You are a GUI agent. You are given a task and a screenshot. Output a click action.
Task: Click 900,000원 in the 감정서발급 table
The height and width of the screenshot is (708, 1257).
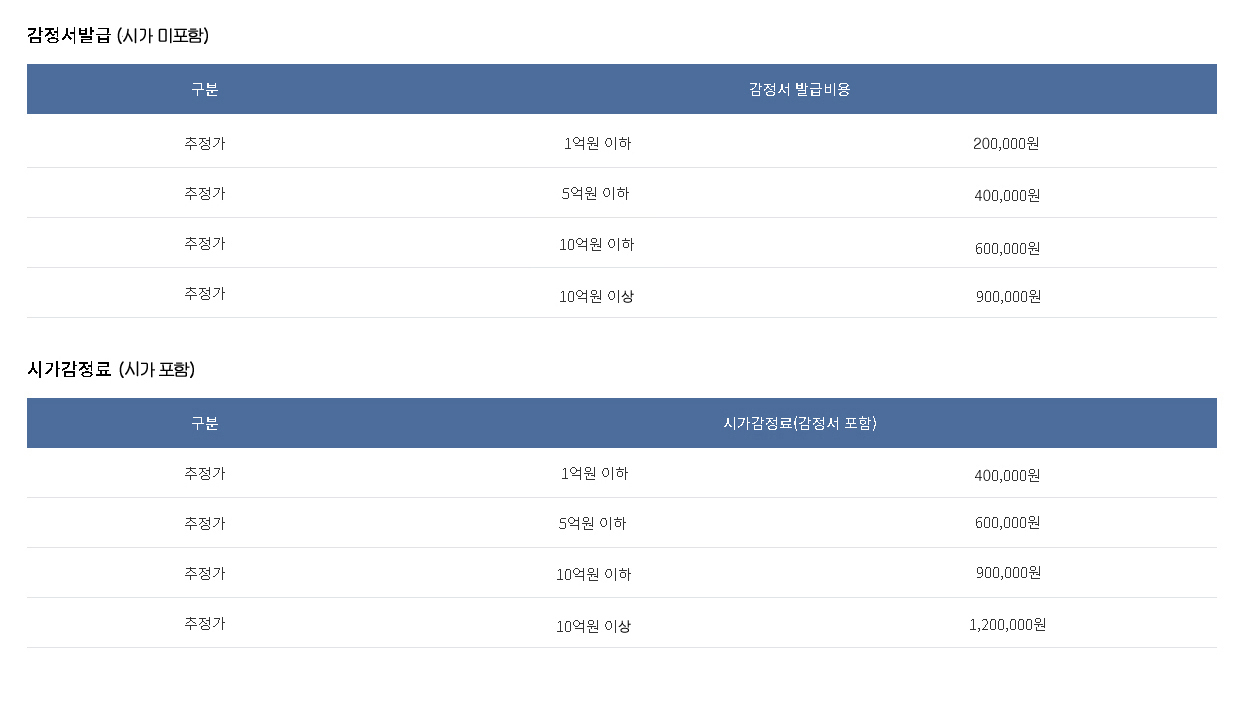point(1008,296)
